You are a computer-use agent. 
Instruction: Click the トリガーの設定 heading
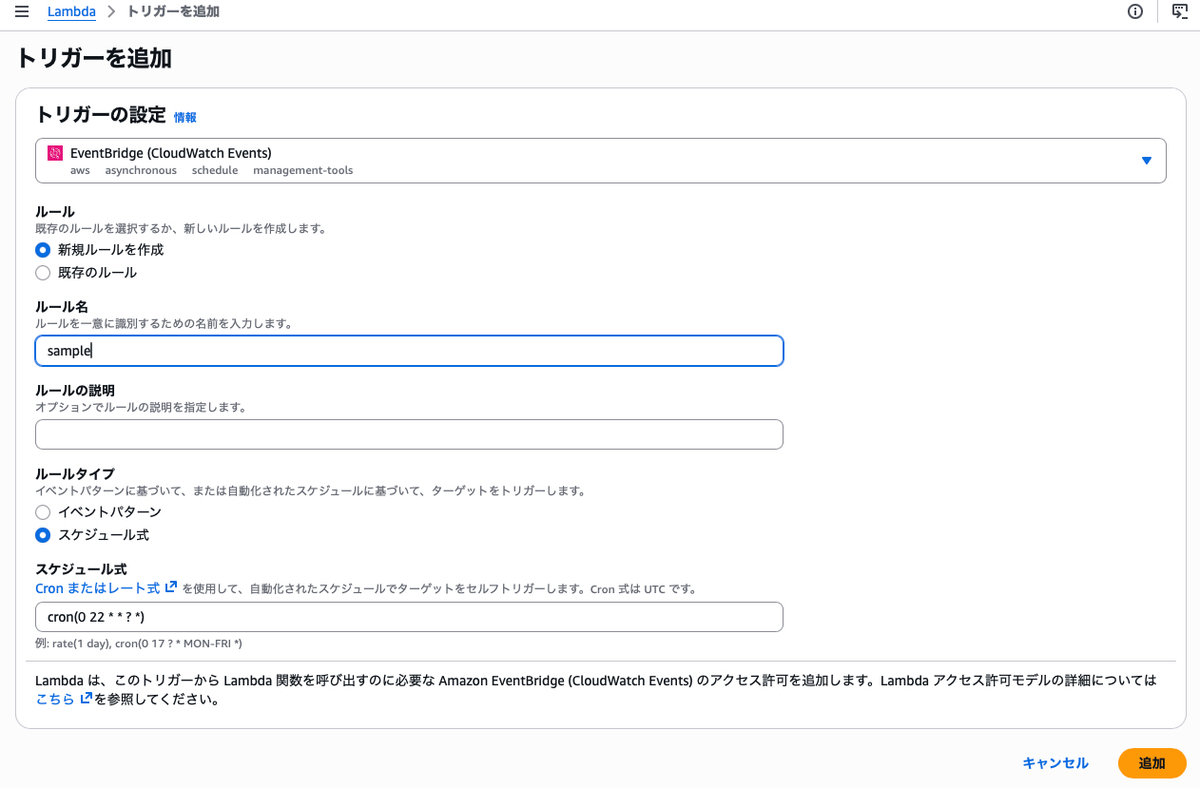[x=100, y=115]
